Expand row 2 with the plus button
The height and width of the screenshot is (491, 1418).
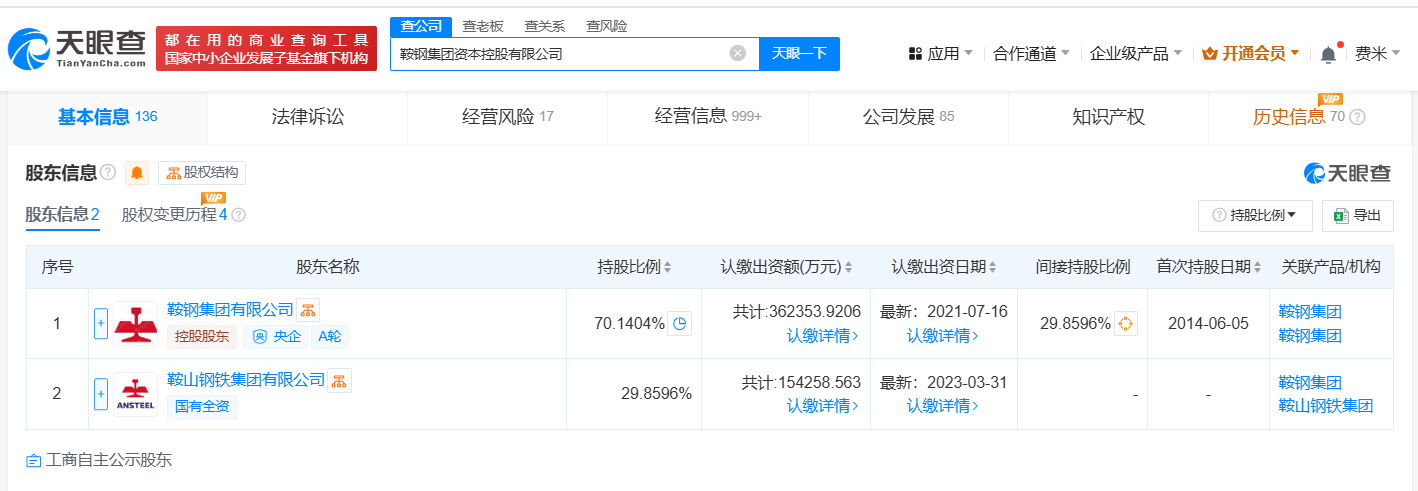tap(100, 394)
